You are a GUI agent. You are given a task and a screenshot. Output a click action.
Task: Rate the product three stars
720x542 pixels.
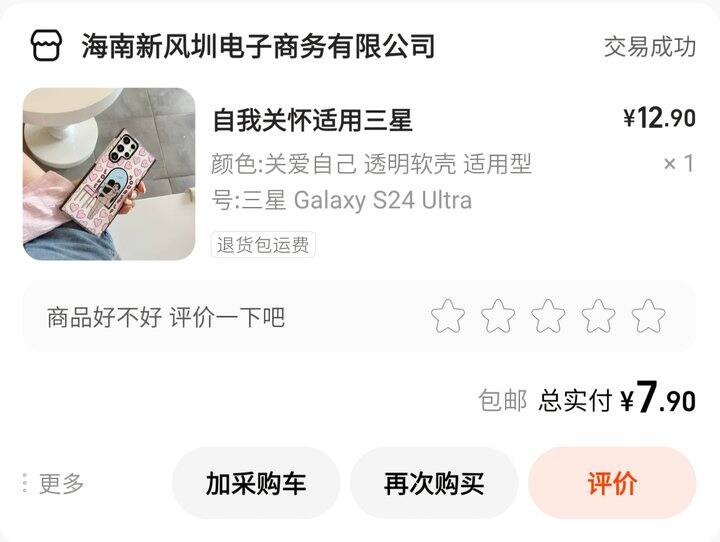pyautogui.click(x=548, y=316)
